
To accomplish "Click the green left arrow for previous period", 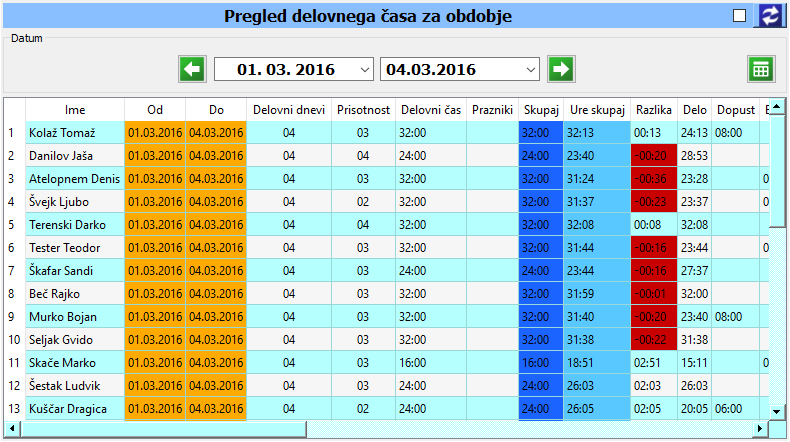I will tap(191, 69).
